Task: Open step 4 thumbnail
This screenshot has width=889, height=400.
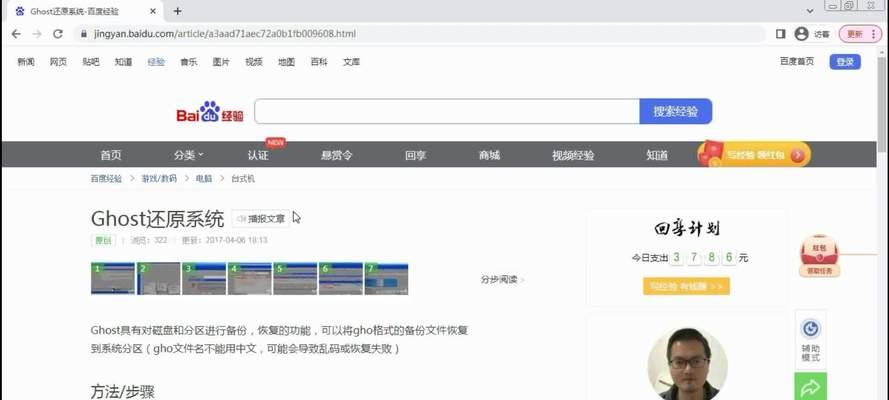Action: click(x=249, y=279)
